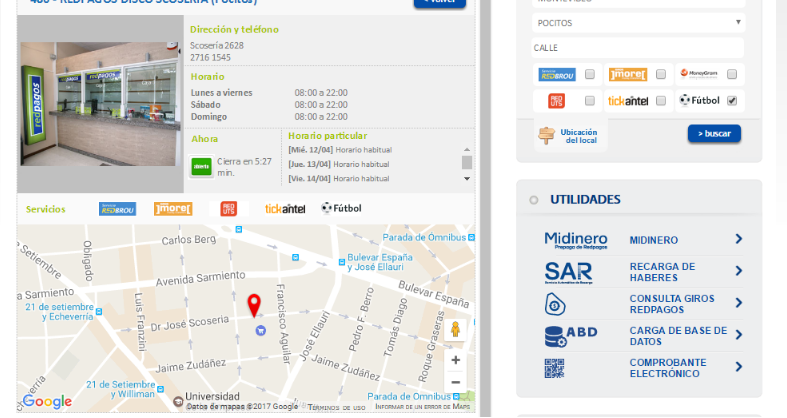Enable the MoneyGram filter checkbox
The height and width of the screenshot is (418, 787).
point(732,74)
